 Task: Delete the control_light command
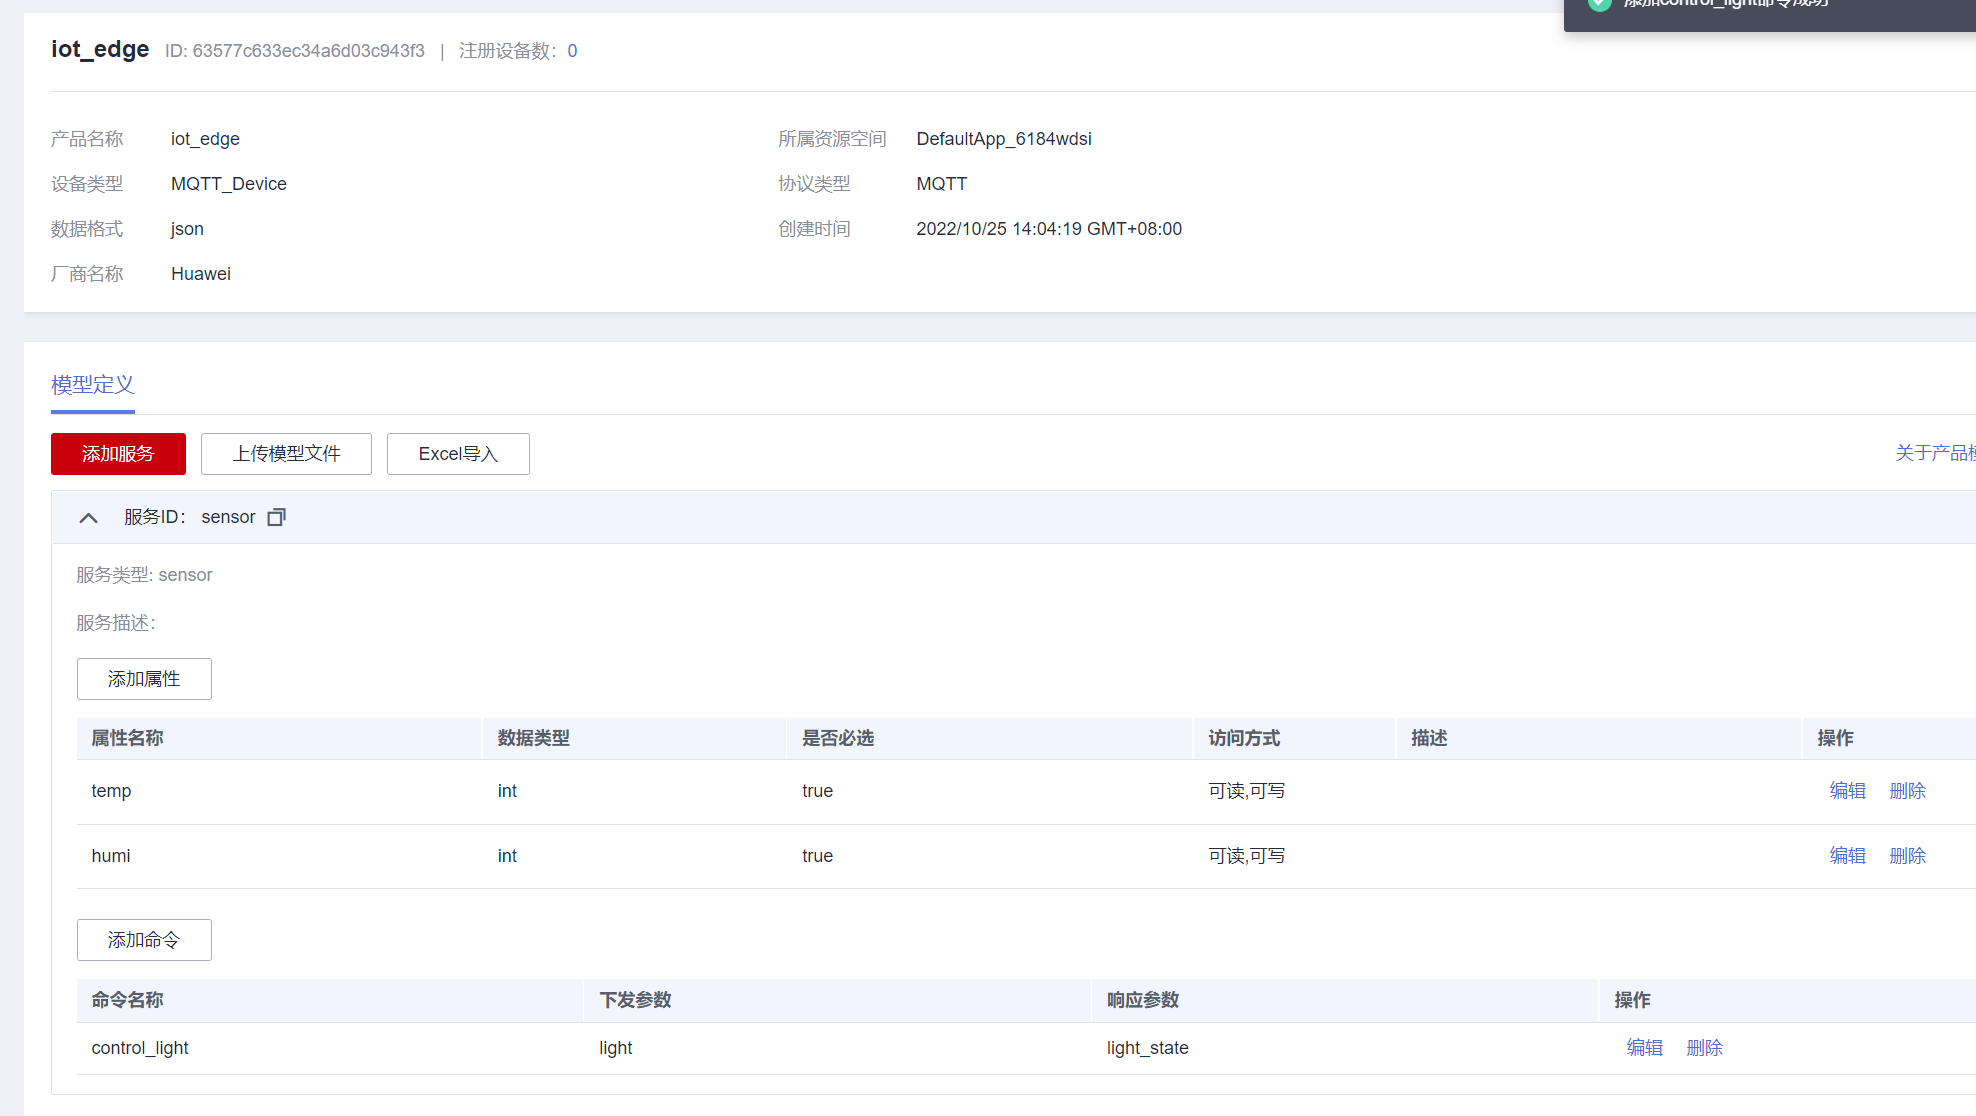tap(1704, 1048)
